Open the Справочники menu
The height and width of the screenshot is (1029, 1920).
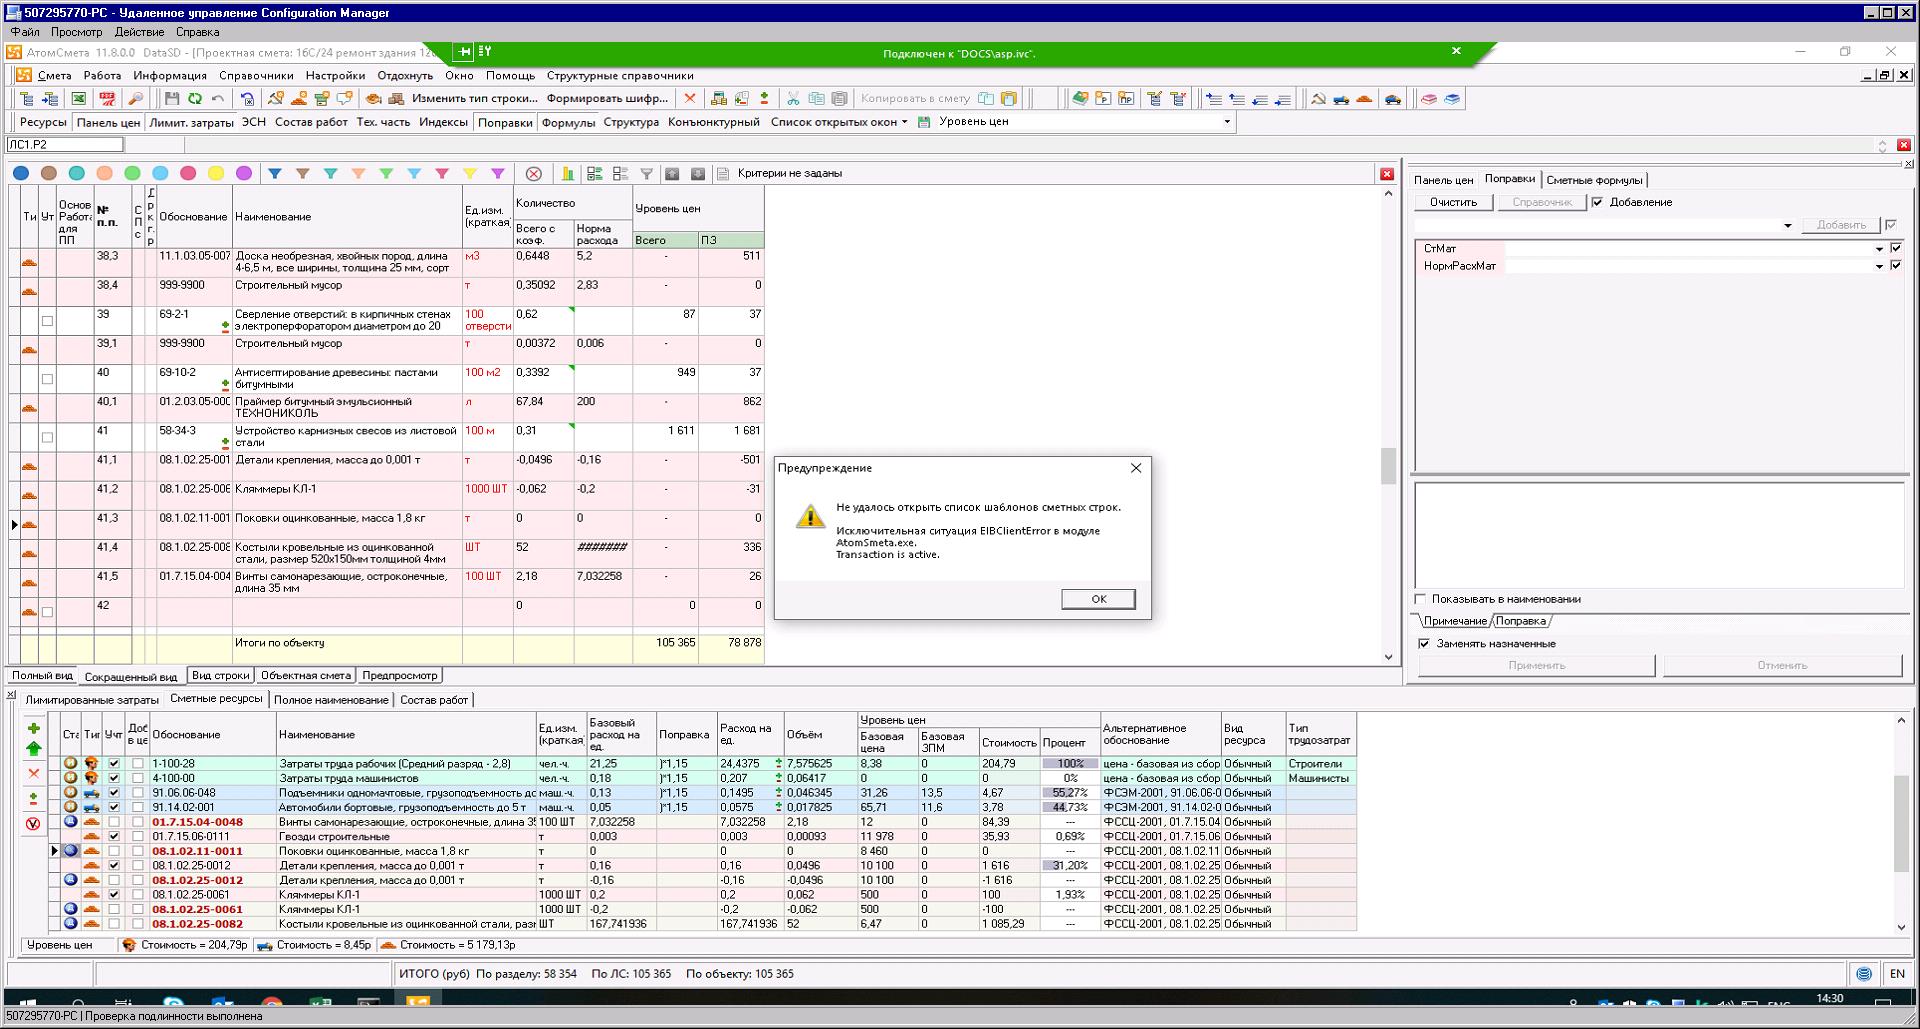(x=256, y=76)
